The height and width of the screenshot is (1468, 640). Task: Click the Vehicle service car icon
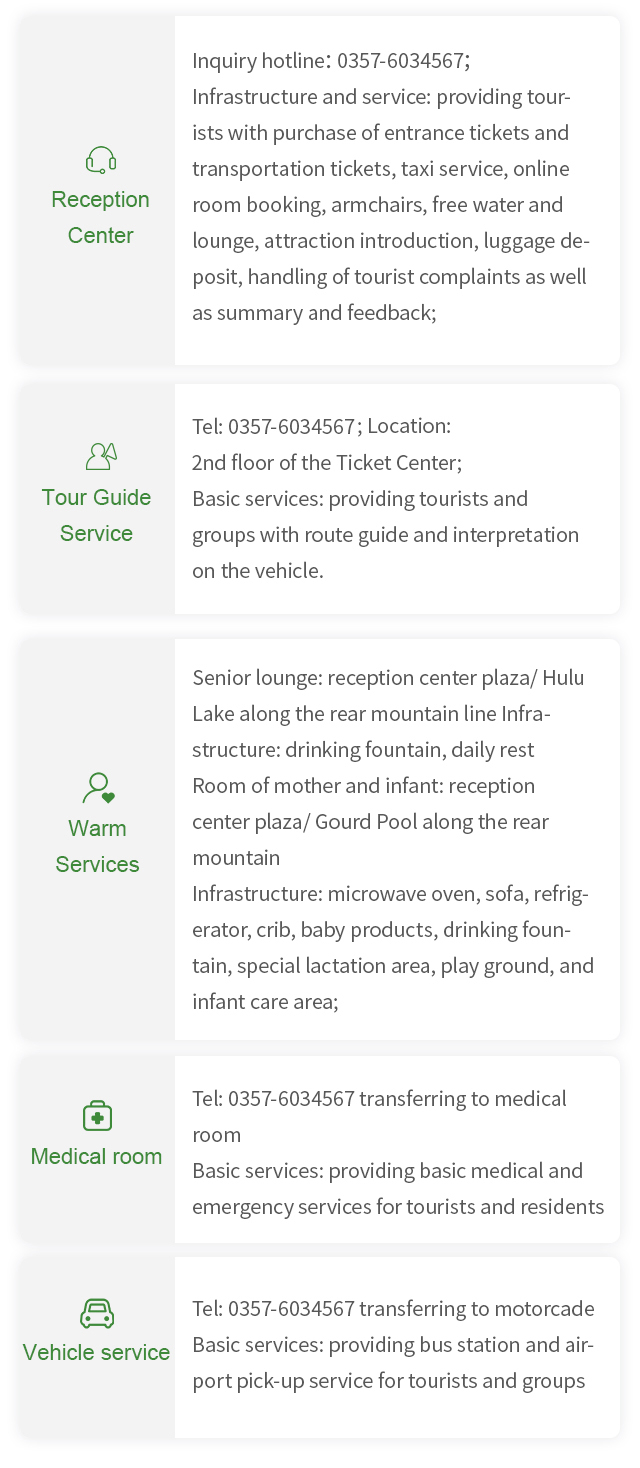coord(97,1313)
